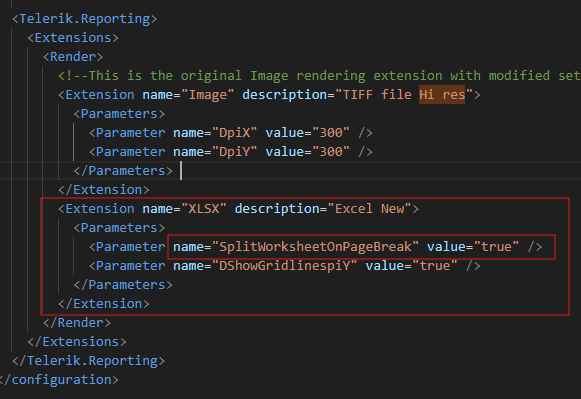581x399 pixels.
Task: Select SplitWorksheetOnPageBreak parameter name
Action: click(315, 247)
